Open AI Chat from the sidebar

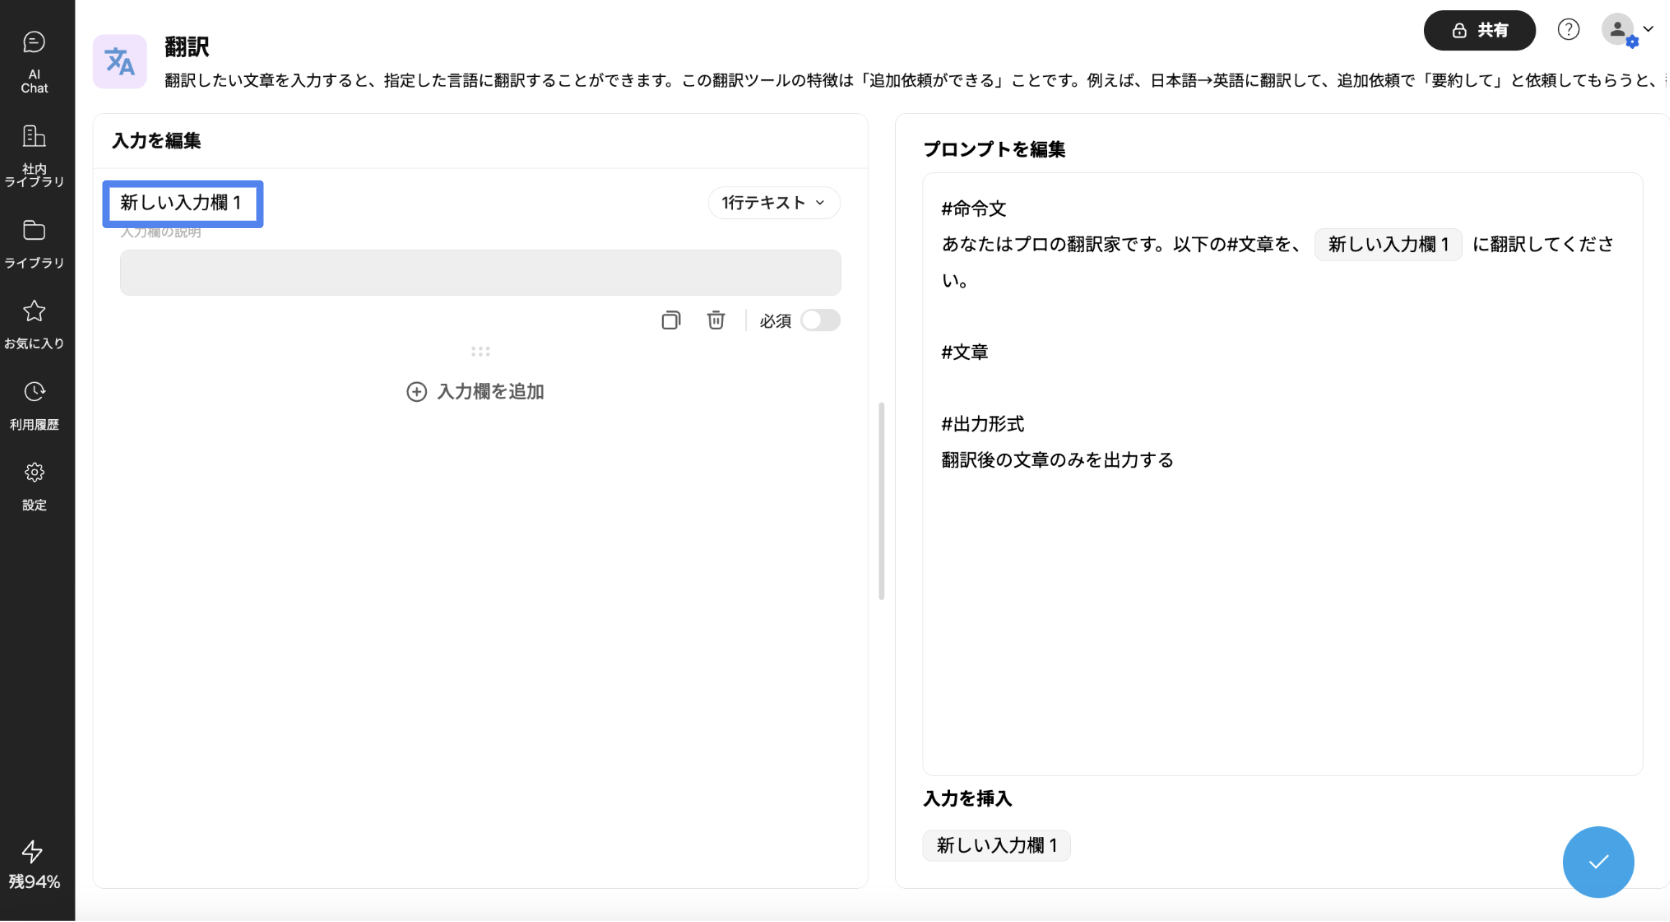pyautogui.click(x=34, y=60)
